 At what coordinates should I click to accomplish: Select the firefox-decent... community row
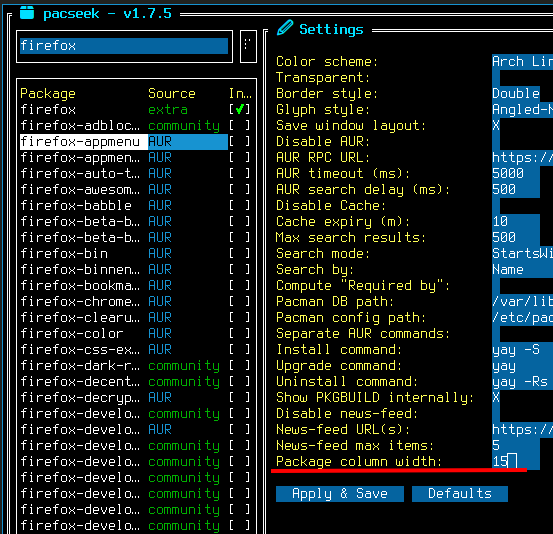tap(136, 382)
